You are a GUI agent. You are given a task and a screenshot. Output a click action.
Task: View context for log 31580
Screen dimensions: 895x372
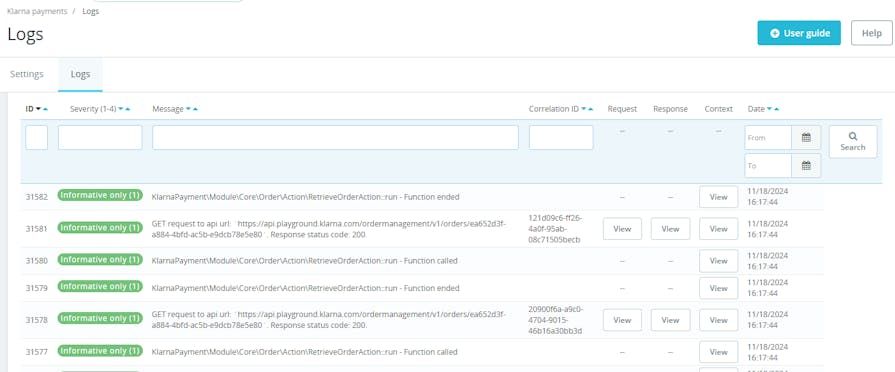[x=718, y=261]
